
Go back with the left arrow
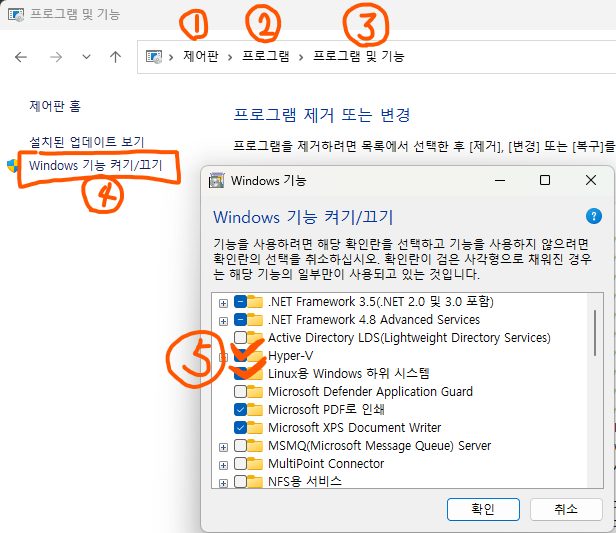point(21,57)
